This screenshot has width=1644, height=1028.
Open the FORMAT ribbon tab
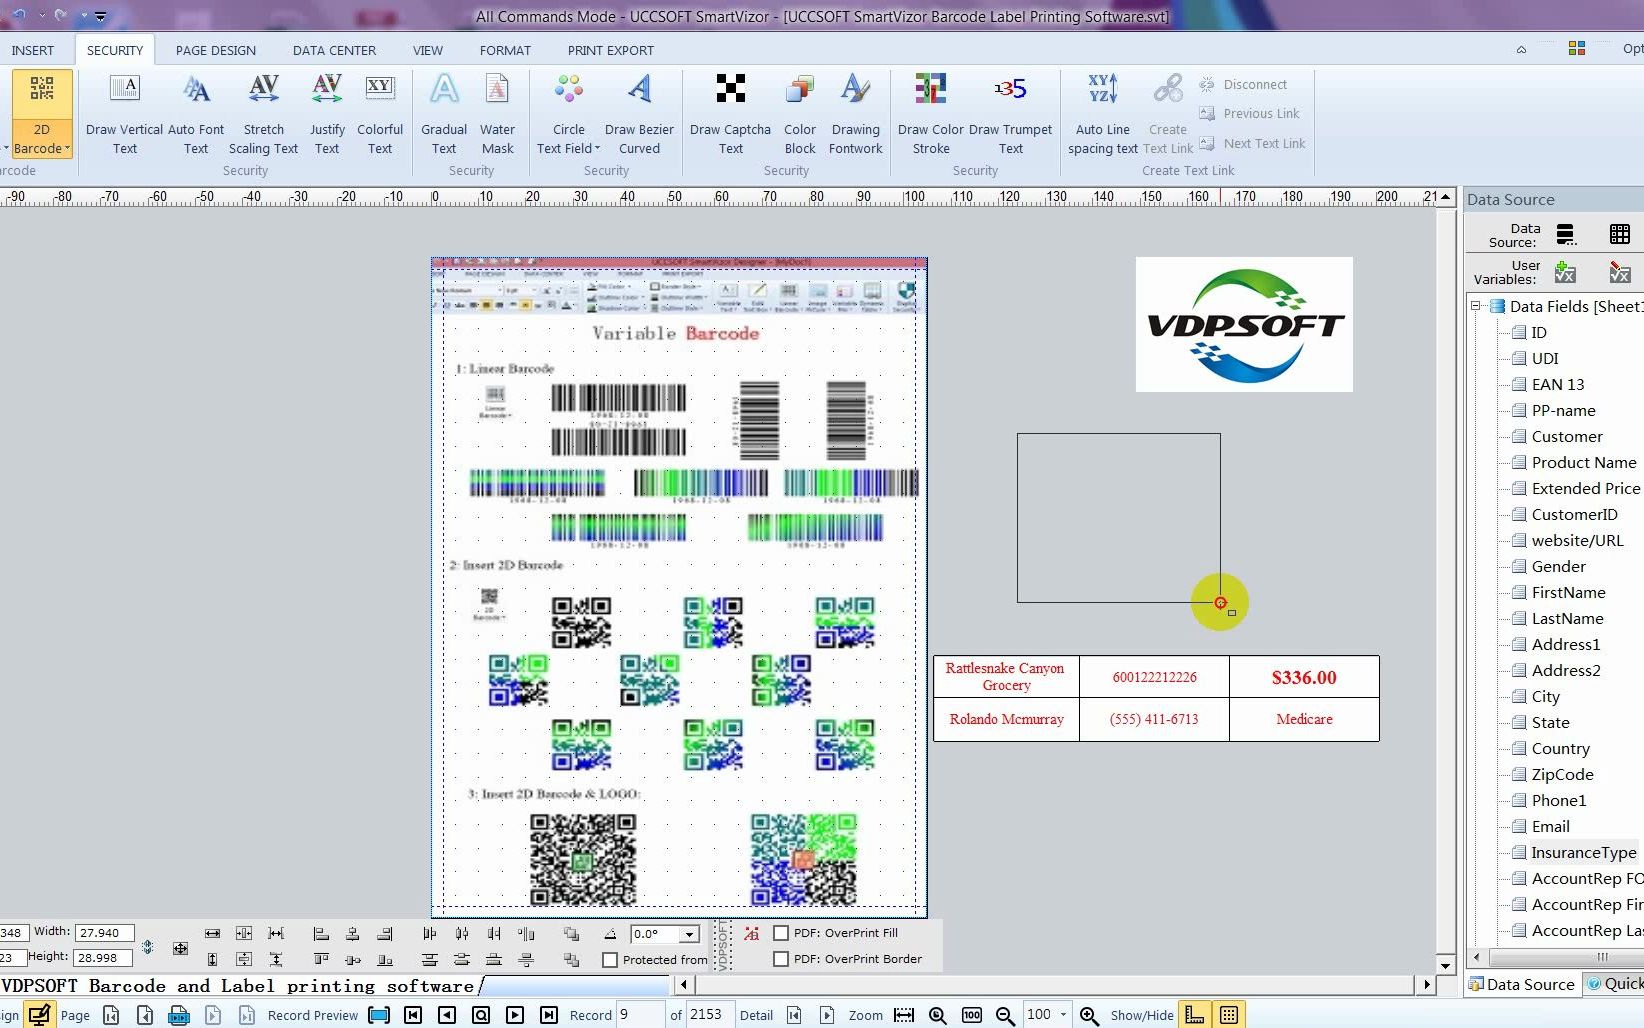coord(505,50)
